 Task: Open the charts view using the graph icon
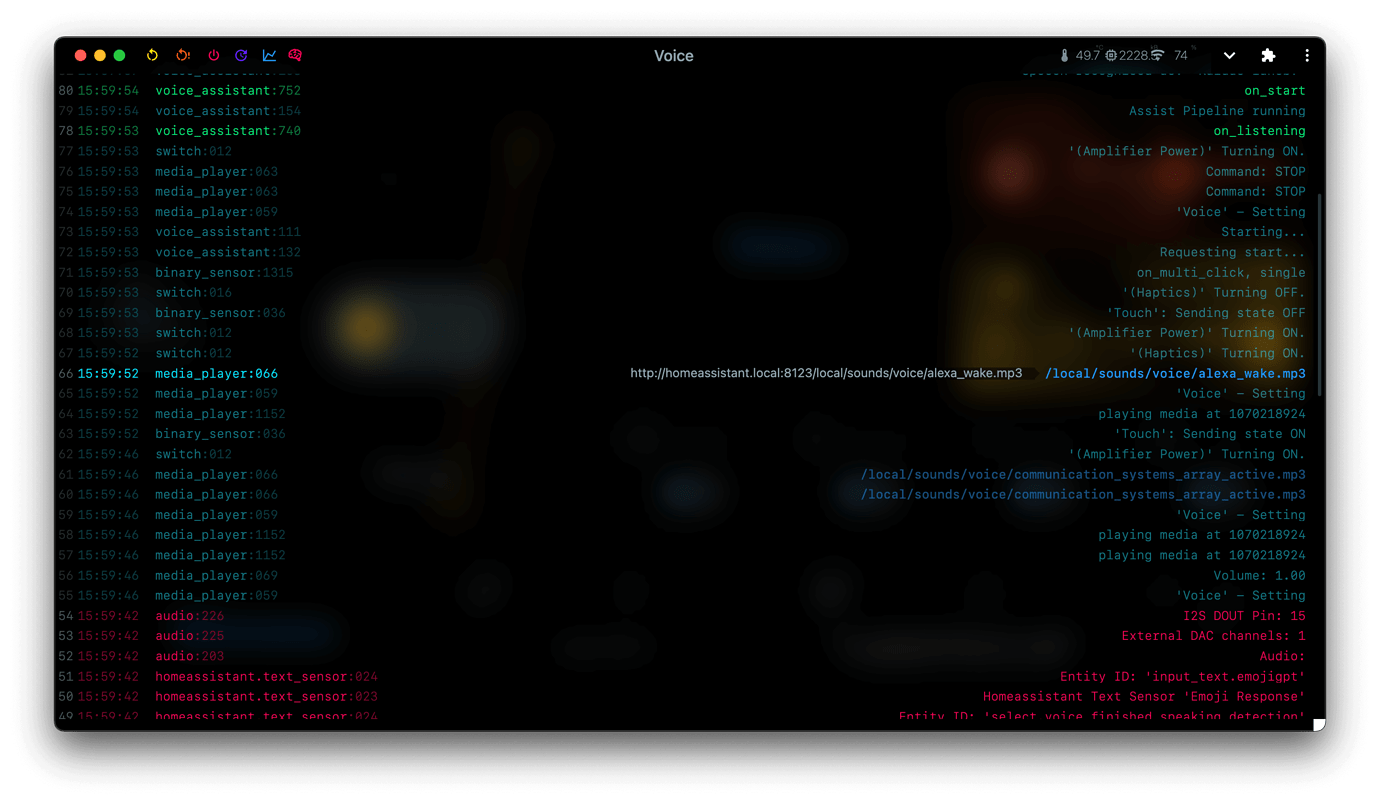pyautogui.click(x=268, y=56)
